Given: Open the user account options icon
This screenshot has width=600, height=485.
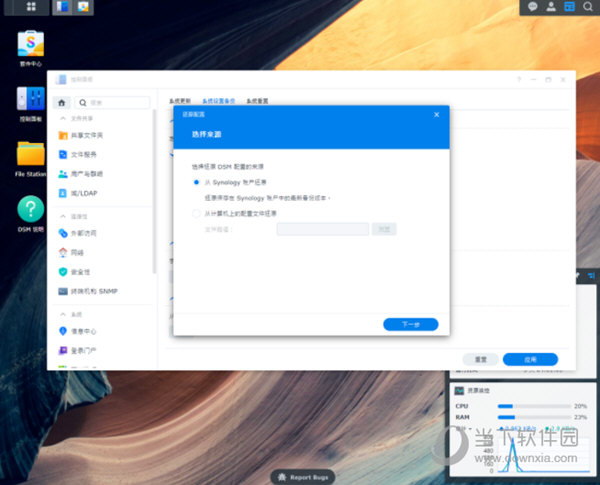Looking at the screenshot, I should [x=551, y=7].
